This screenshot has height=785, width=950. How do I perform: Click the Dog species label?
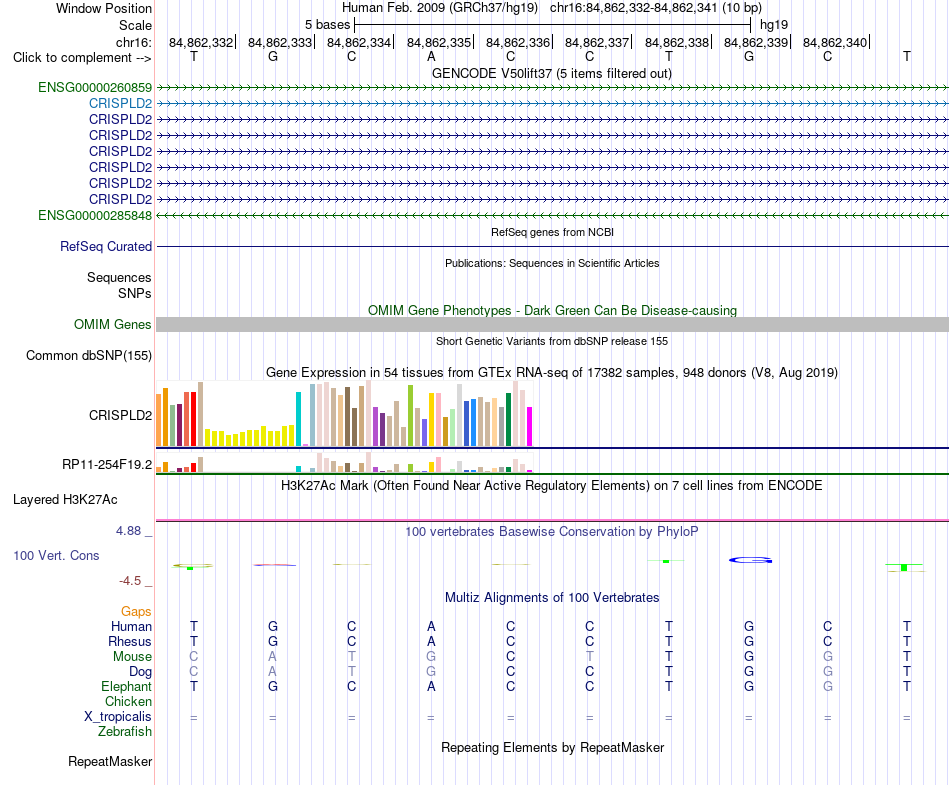click(141, 672)
